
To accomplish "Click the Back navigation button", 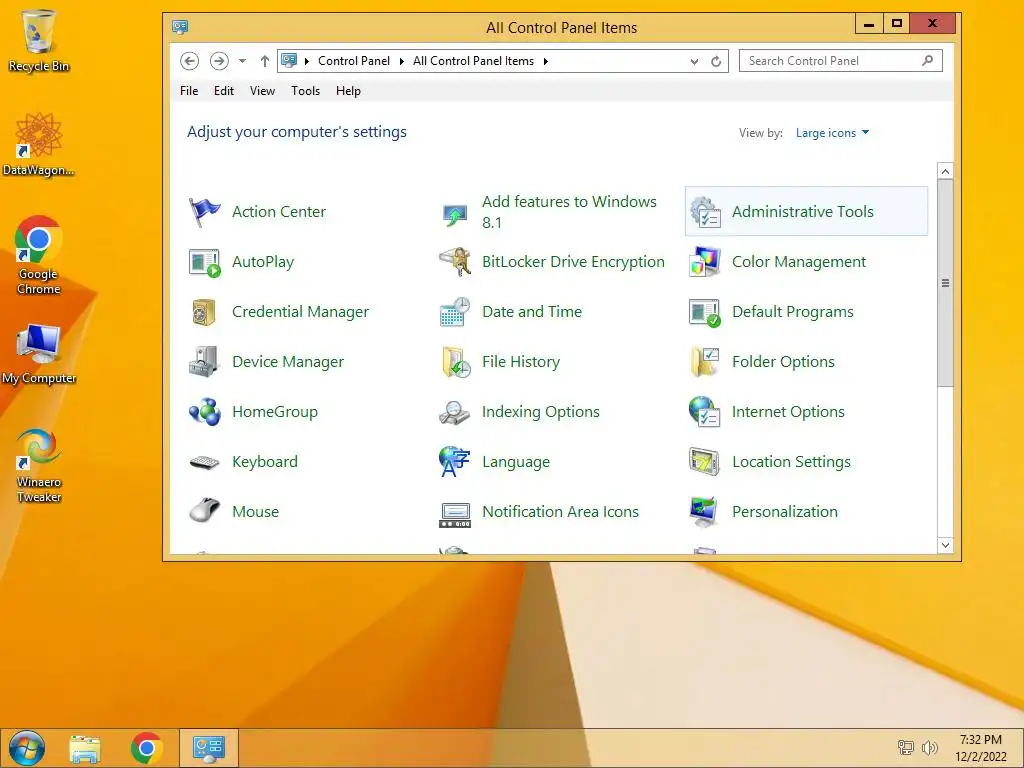I will coord(189,61).
